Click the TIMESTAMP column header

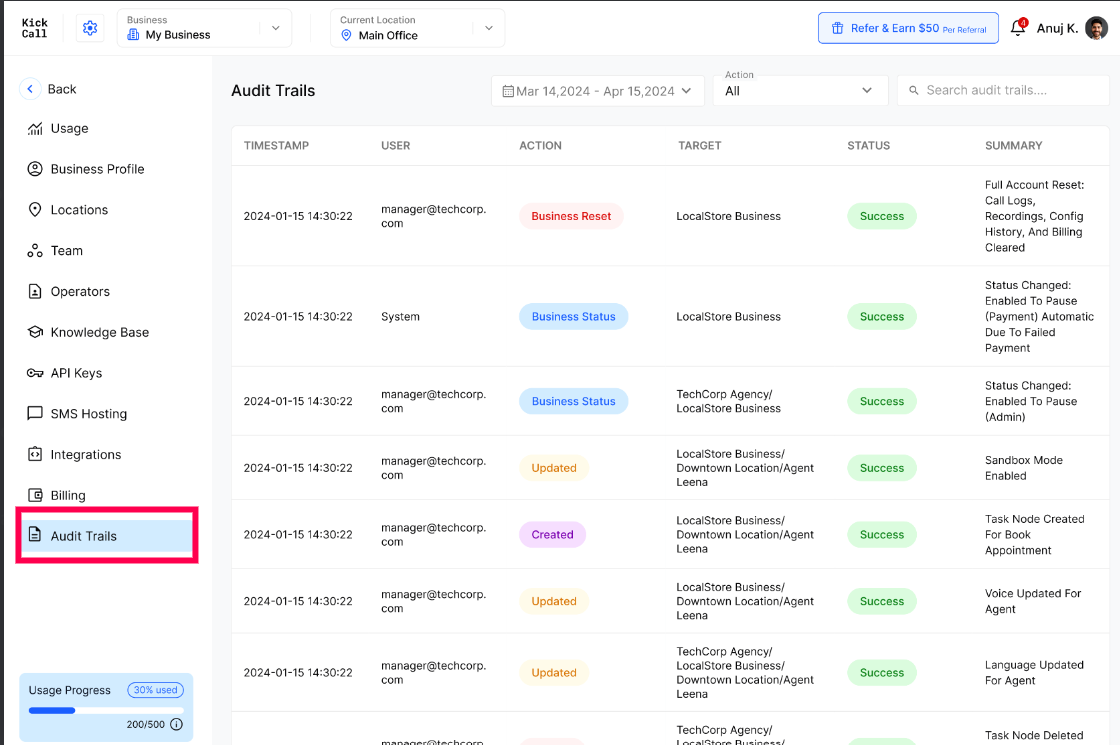point(276,146)
